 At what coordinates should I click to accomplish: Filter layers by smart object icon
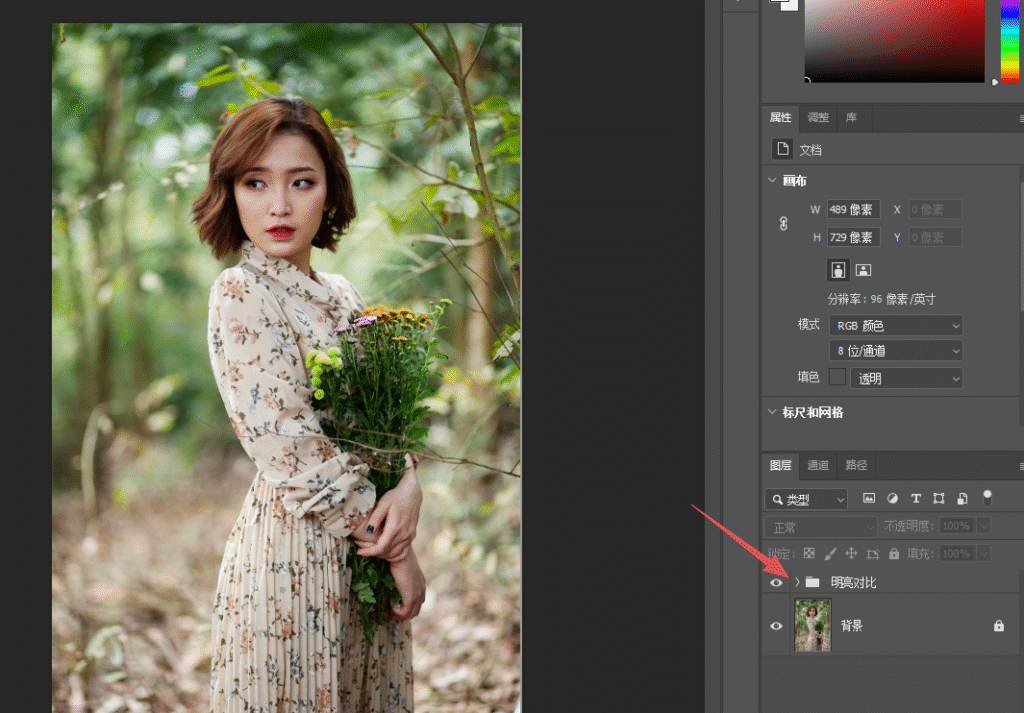click(962, 498)
